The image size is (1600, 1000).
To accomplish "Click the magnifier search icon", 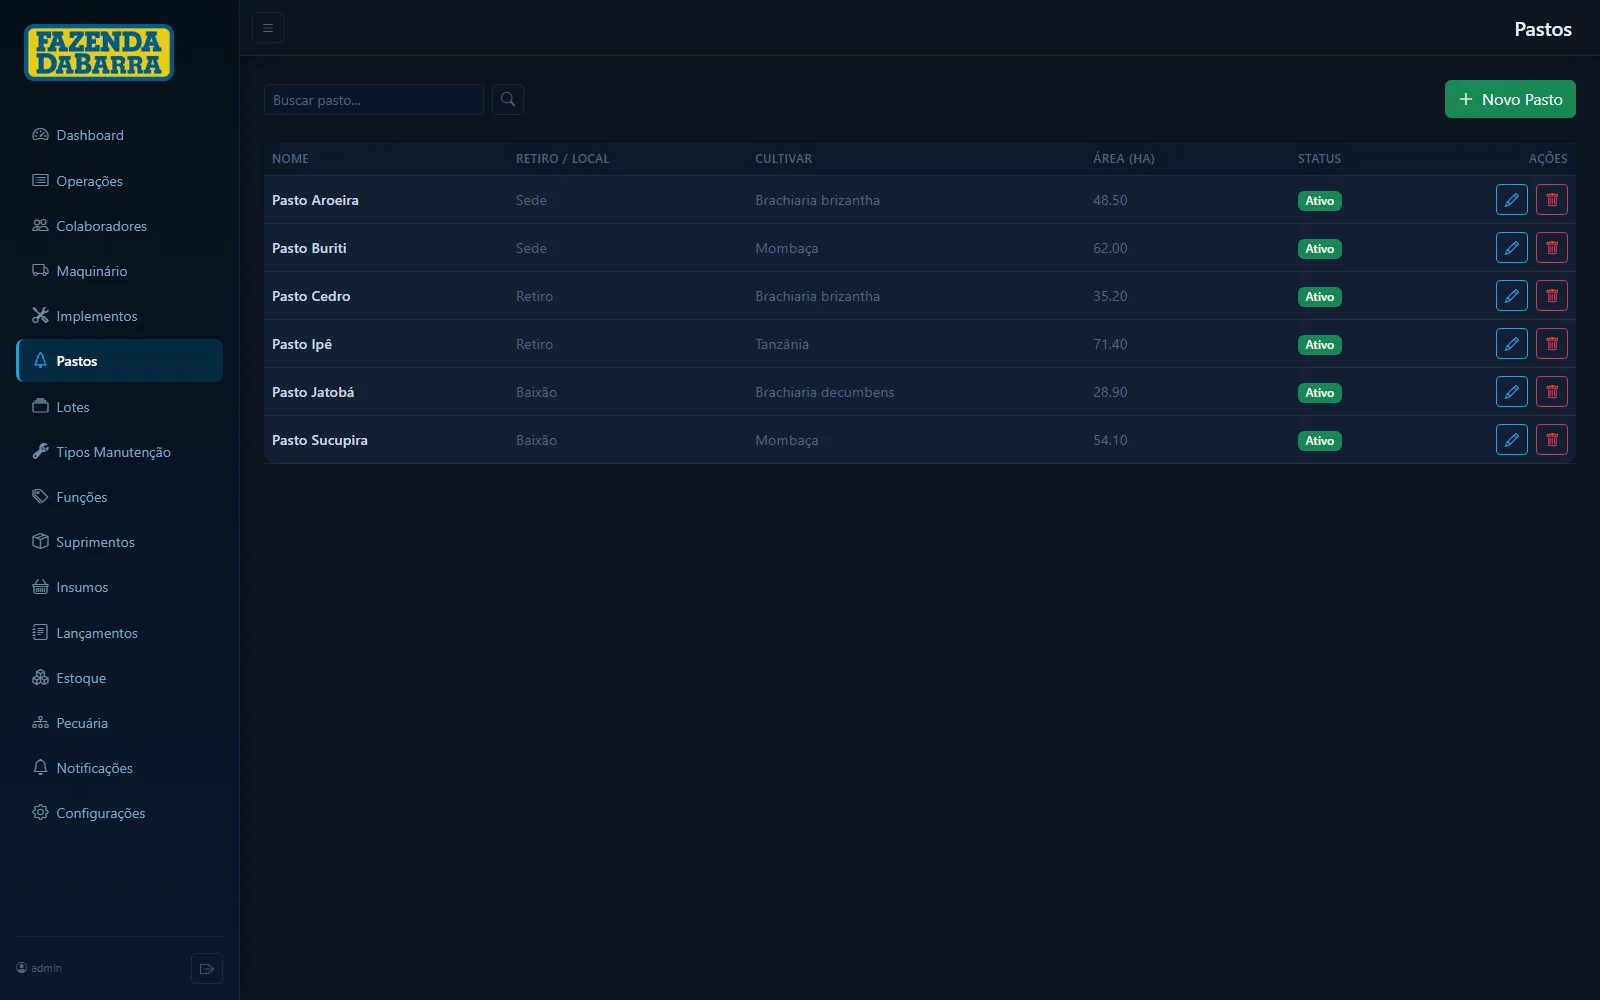I will (508, 99).
